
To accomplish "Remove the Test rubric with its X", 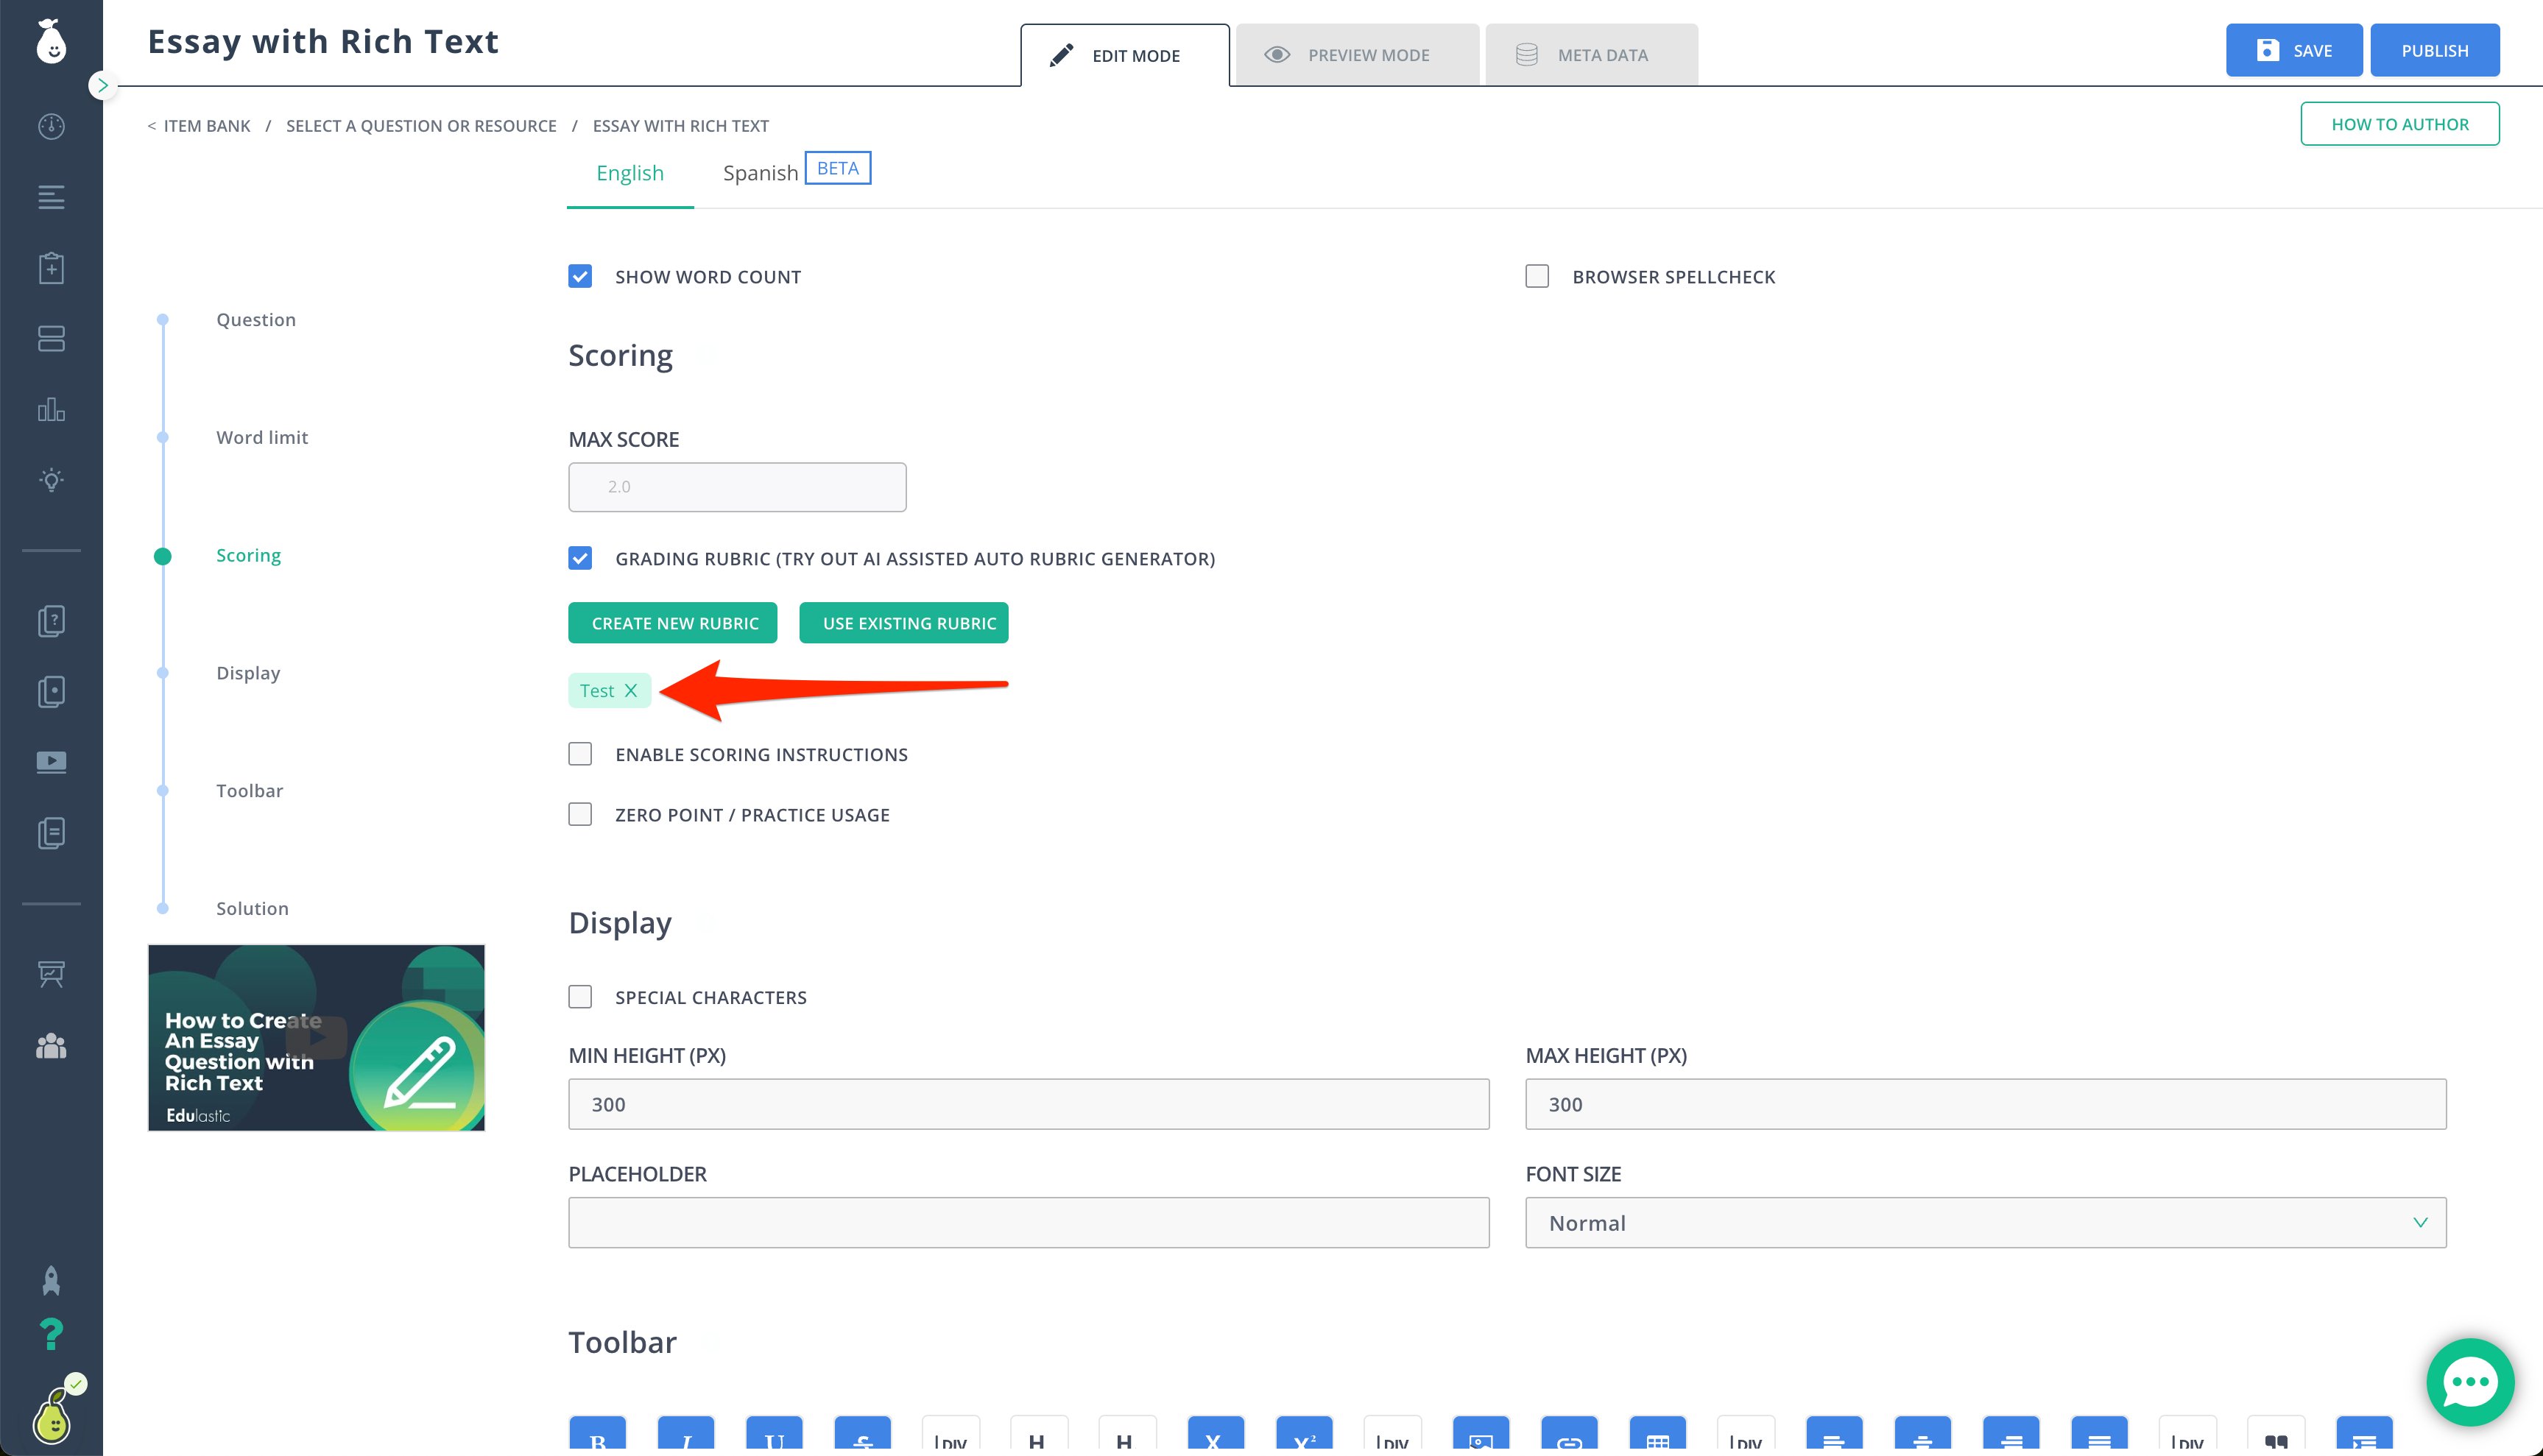I will click(631, 691).
